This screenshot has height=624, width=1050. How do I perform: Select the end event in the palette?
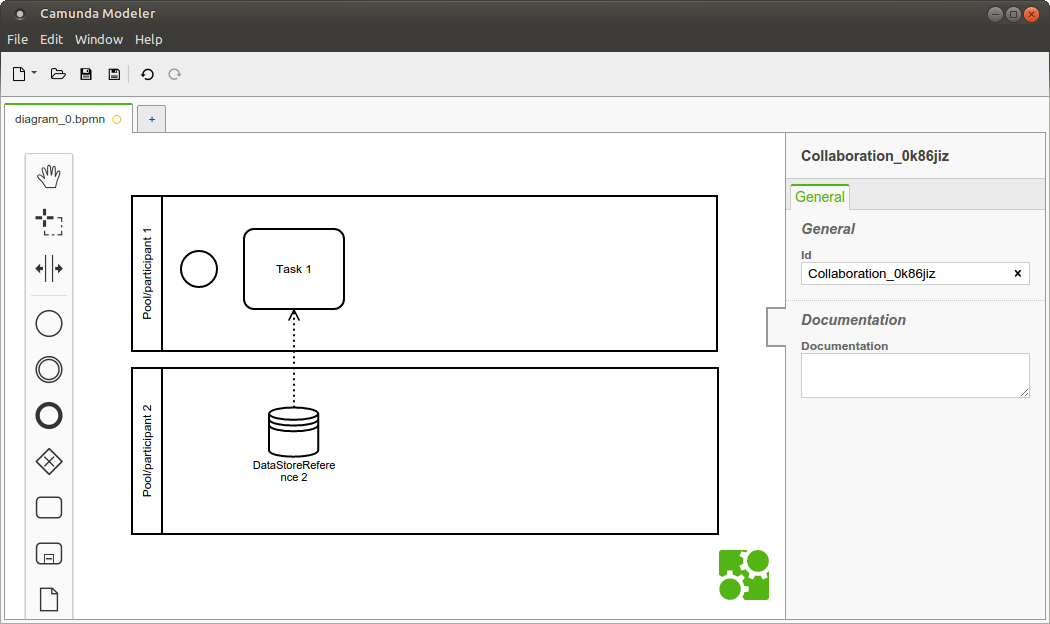[49, 416]
